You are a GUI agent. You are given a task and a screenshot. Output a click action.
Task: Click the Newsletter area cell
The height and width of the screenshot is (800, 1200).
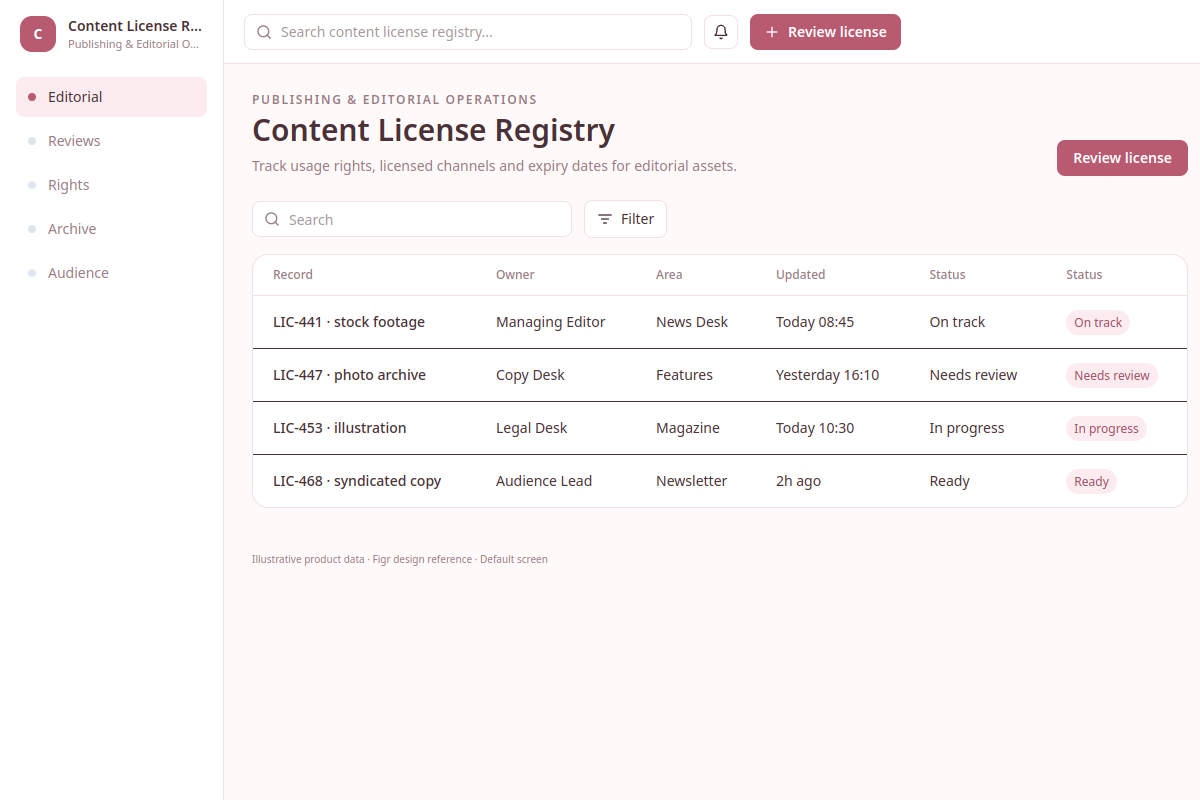(691, 481)
